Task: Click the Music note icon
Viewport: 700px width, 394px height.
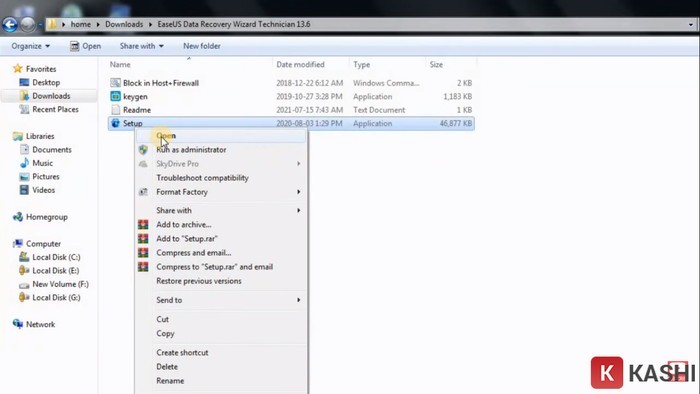Action: [24, 163]
